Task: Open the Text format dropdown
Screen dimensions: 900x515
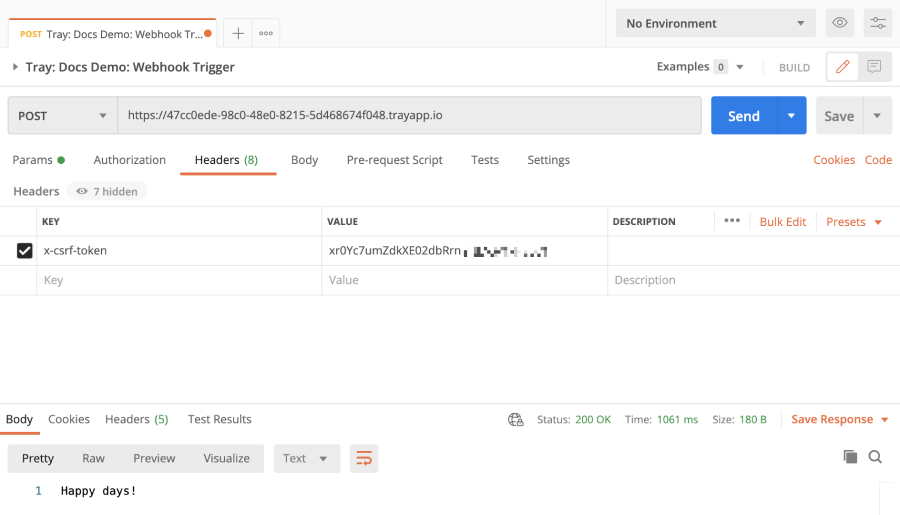Action: [x=306, y=458]
